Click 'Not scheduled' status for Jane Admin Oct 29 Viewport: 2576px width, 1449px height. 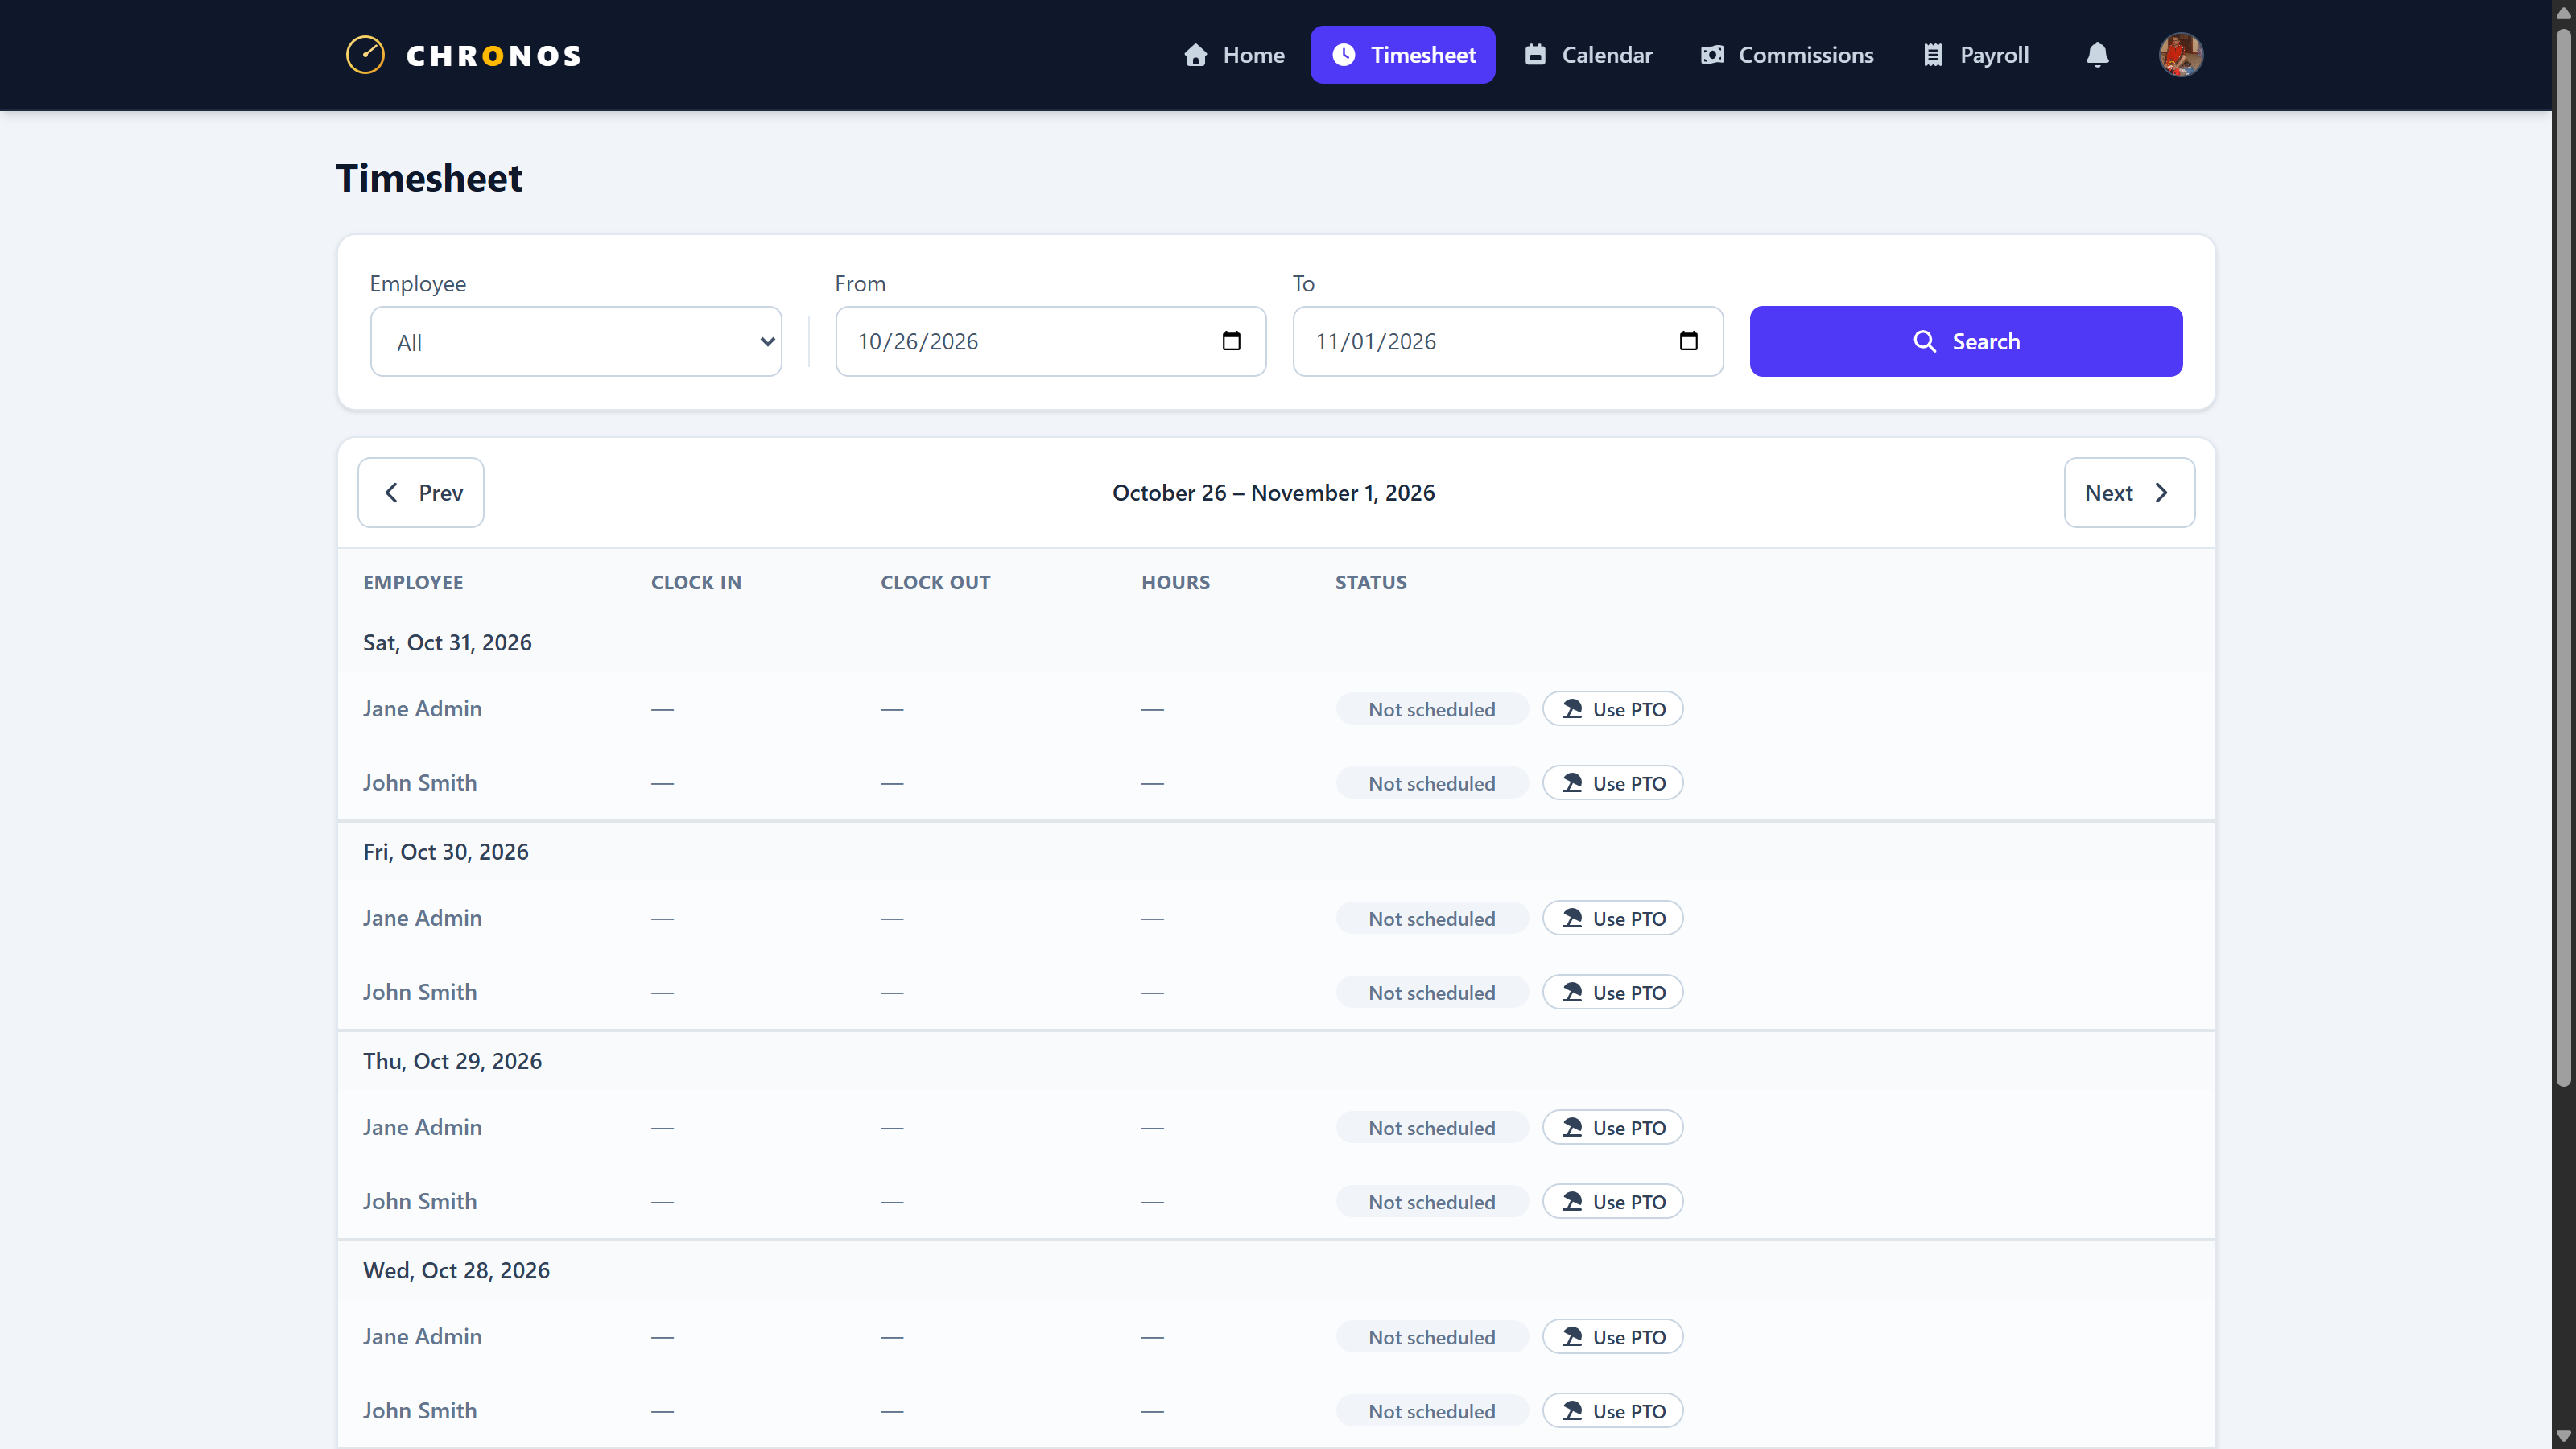point(1431,1127)
